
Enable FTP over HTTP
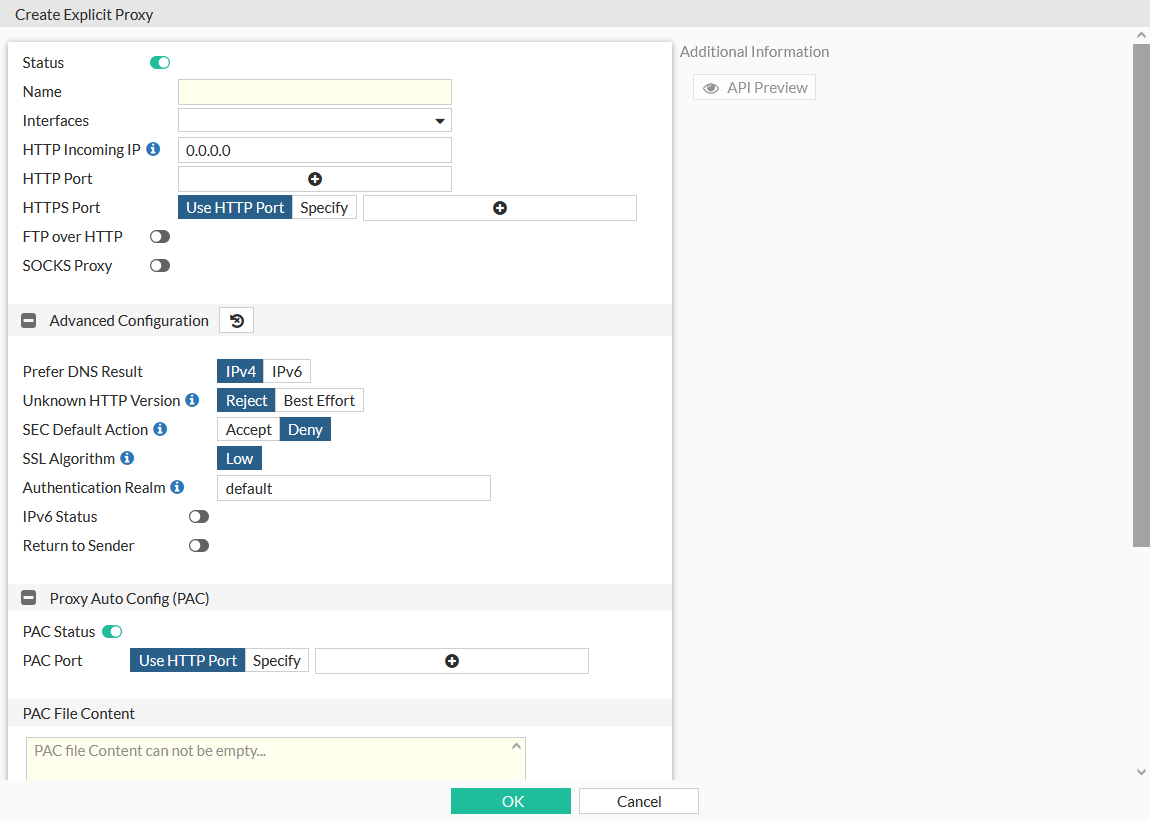click(160, 237)
